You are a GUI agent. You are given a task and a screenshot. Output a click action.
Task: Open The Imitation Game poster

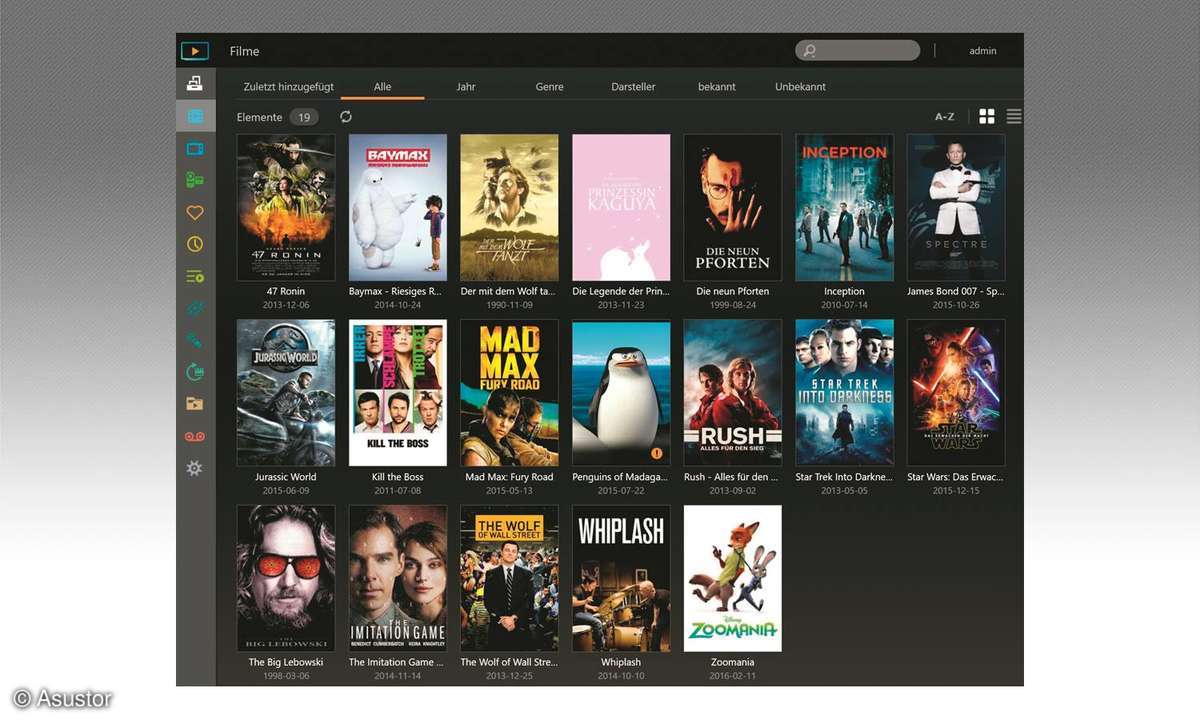point(398,578)
